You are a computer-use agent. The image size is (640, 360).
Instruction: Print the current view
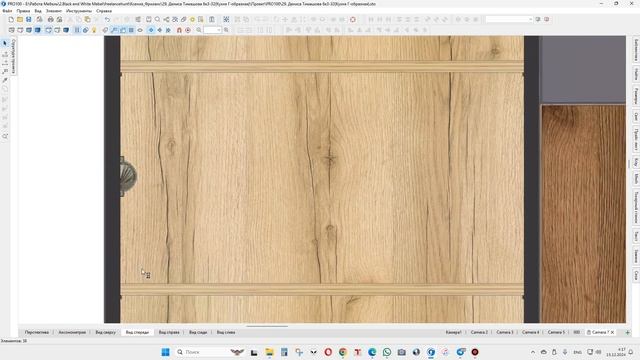(x=51, y=20)
